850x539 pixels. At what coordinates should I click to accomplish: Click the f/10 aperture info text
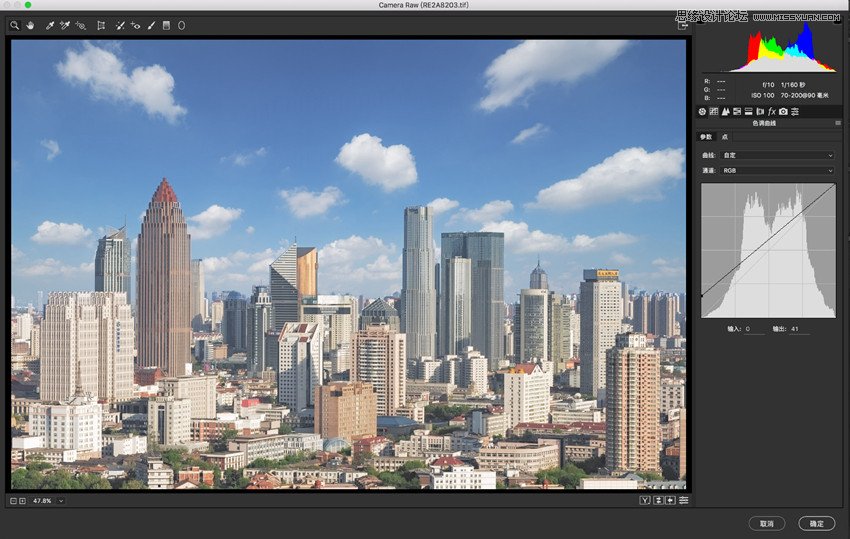click(768, 85)
